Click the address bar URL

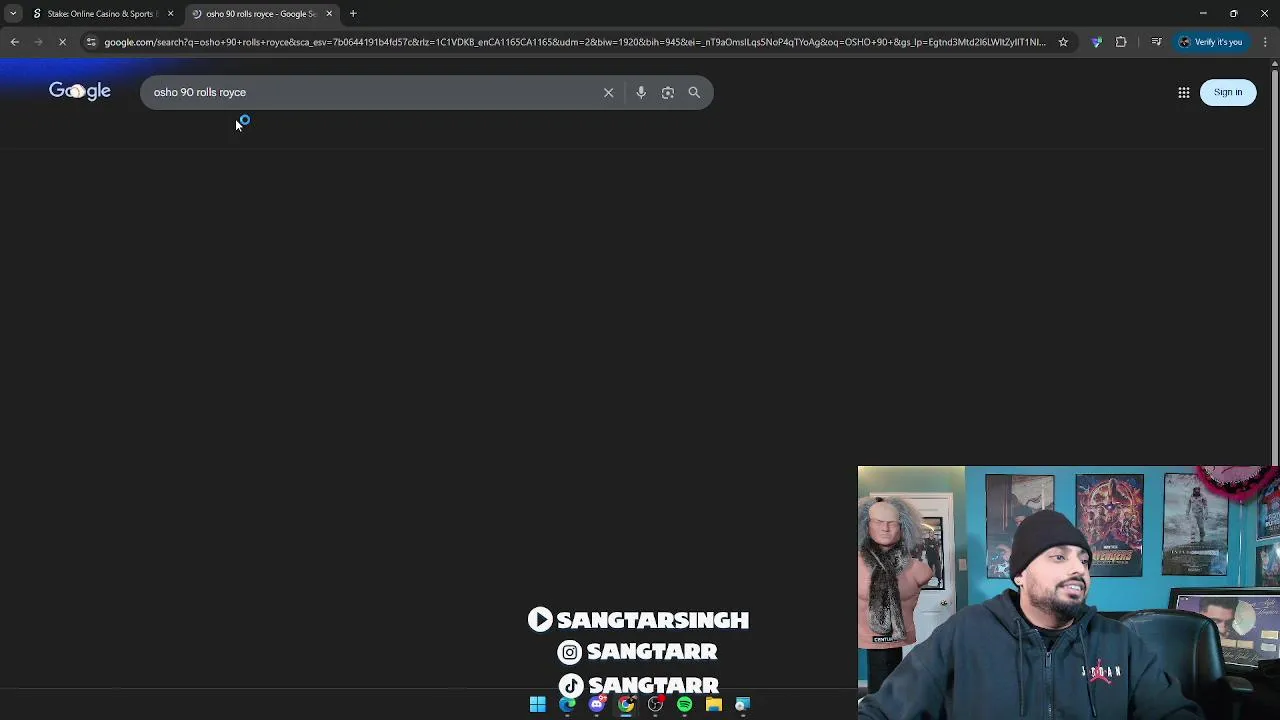click(x=575, y=42)
